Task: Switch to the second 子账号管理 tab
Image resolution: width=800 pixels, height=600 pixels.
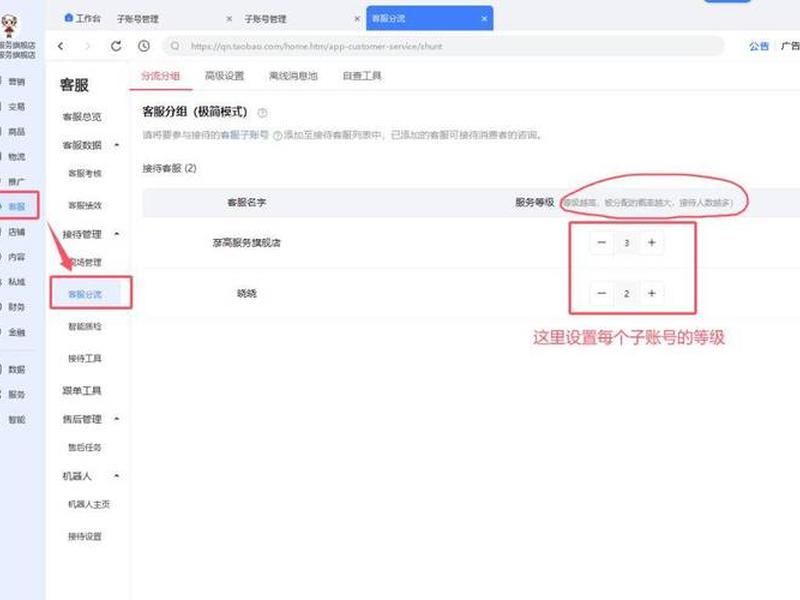Action: click(265, 19)
